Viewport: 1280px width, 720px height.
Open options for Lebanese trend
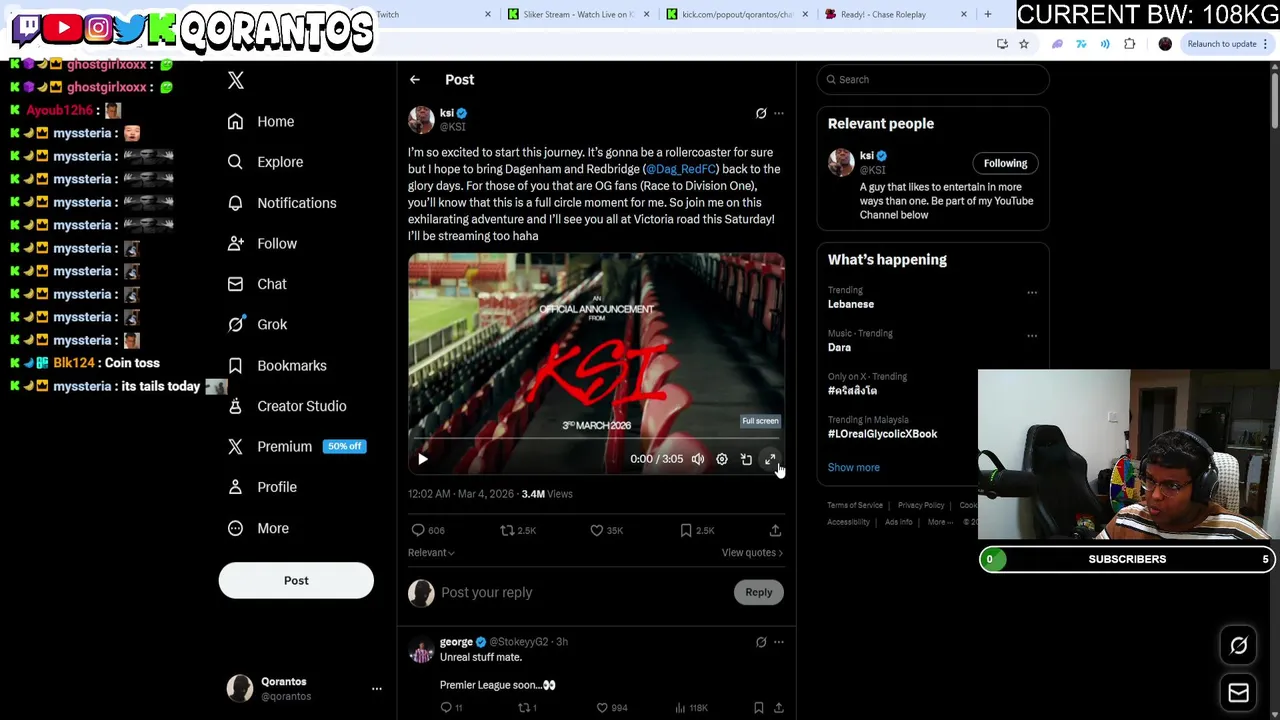tap(1032, 293)
